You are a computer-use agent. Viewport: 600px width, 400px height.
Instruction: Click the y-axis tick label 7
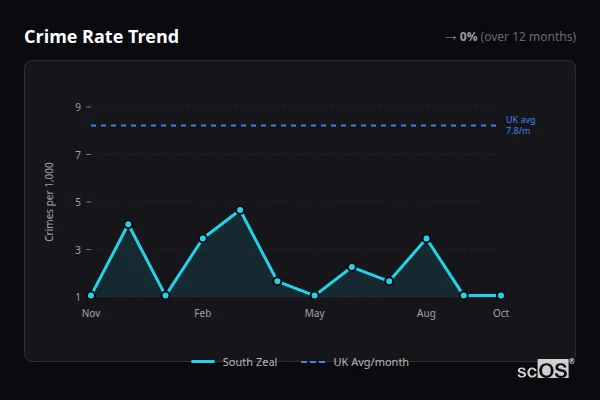click(x=78, y=155)
